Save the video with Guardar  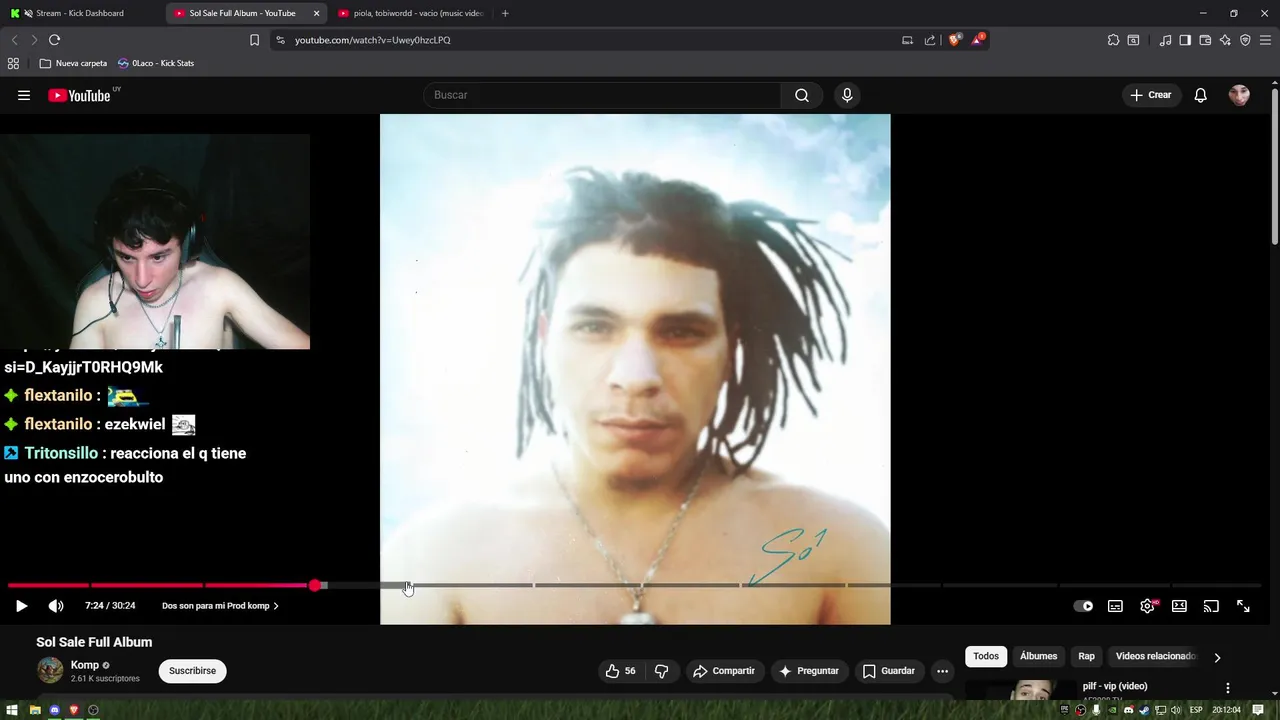888,671
